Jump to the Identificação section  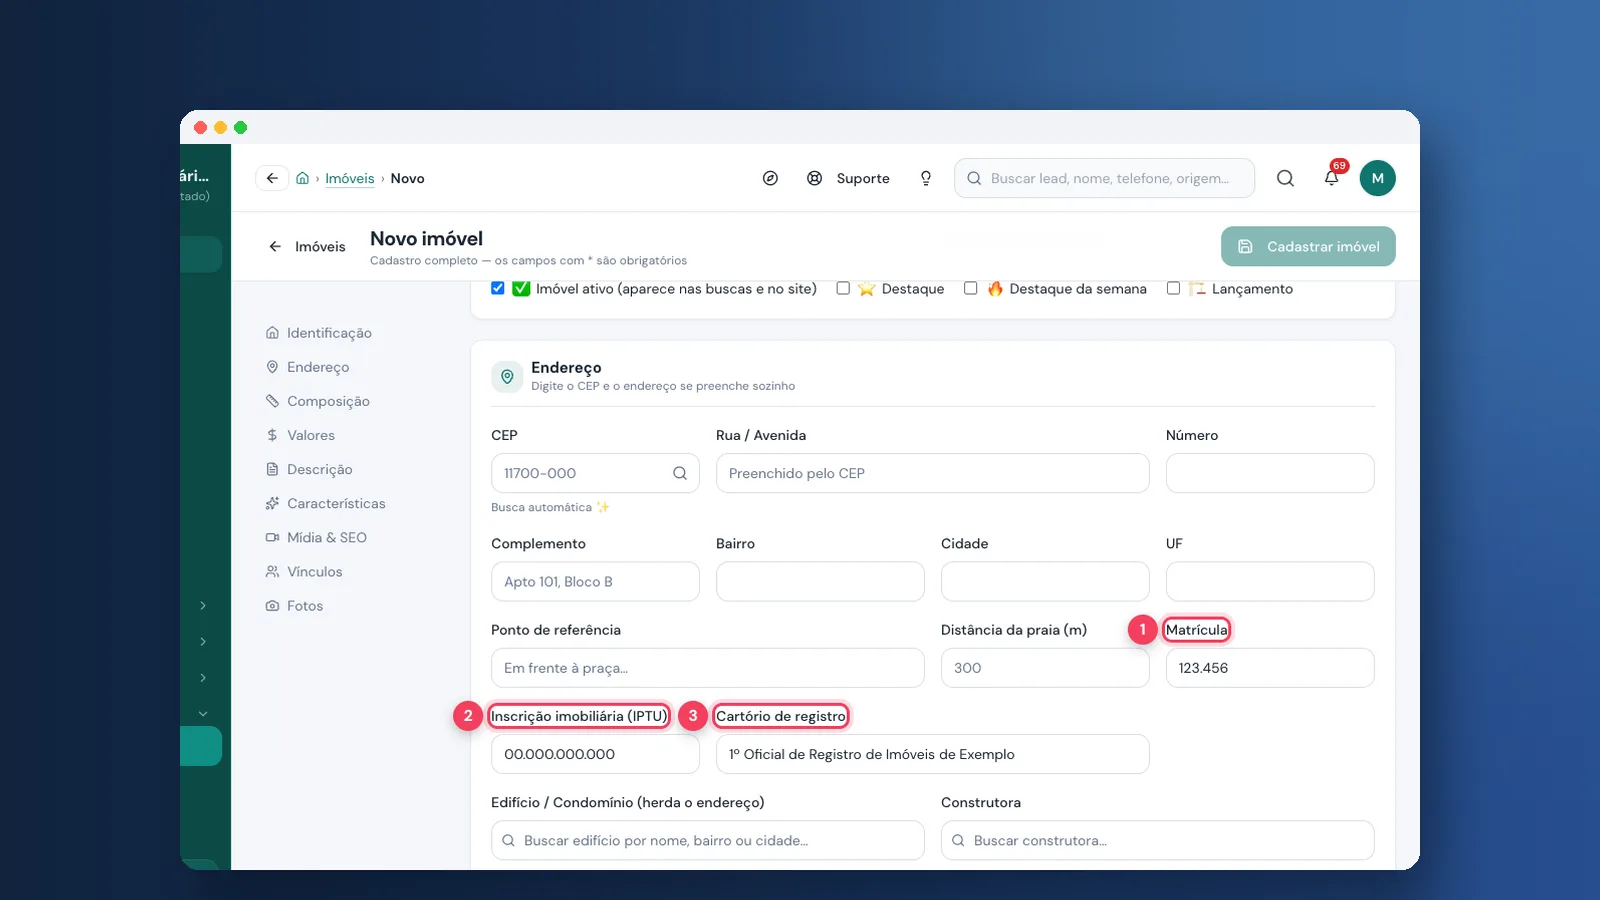coord(319,333)
